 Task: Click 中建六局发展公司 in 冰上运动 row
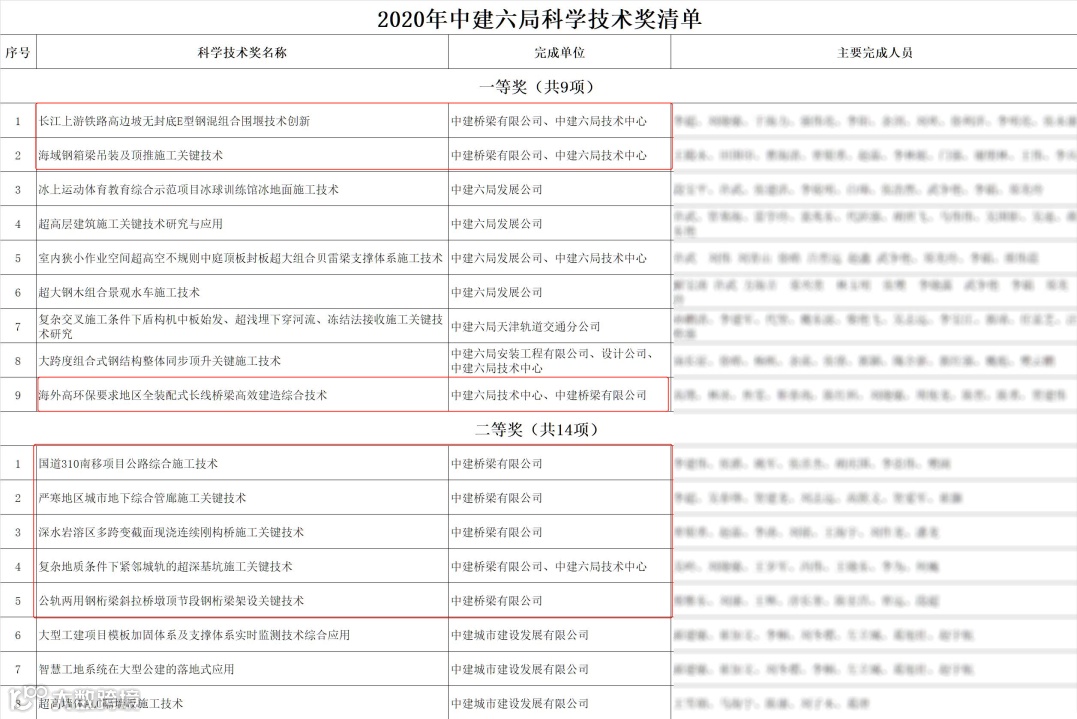click(497, 190)
